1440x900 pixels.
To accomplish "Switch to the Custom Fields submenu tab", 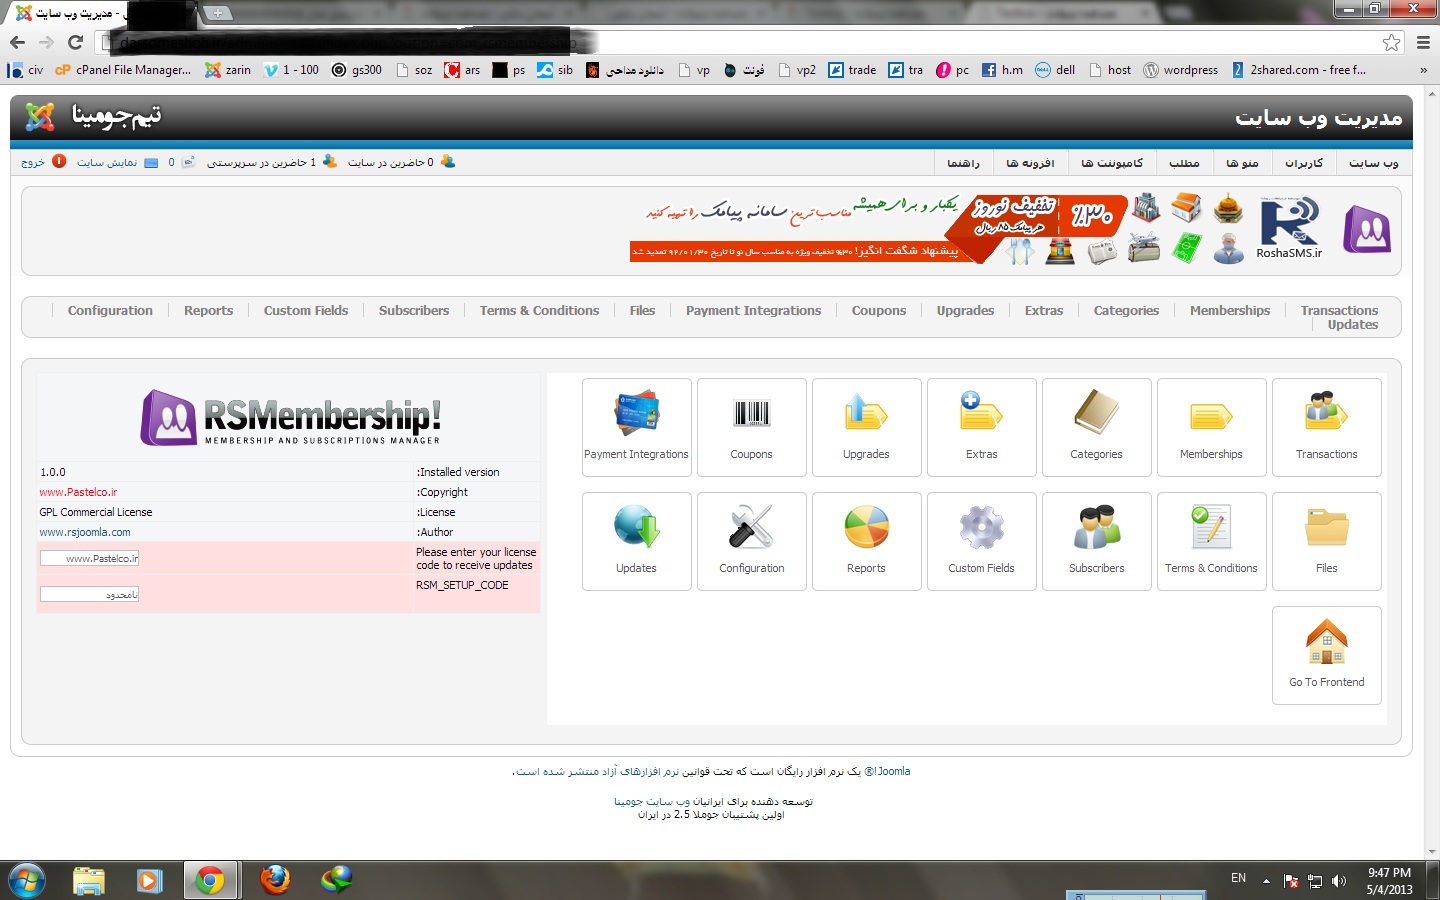I will pos(306,311).
